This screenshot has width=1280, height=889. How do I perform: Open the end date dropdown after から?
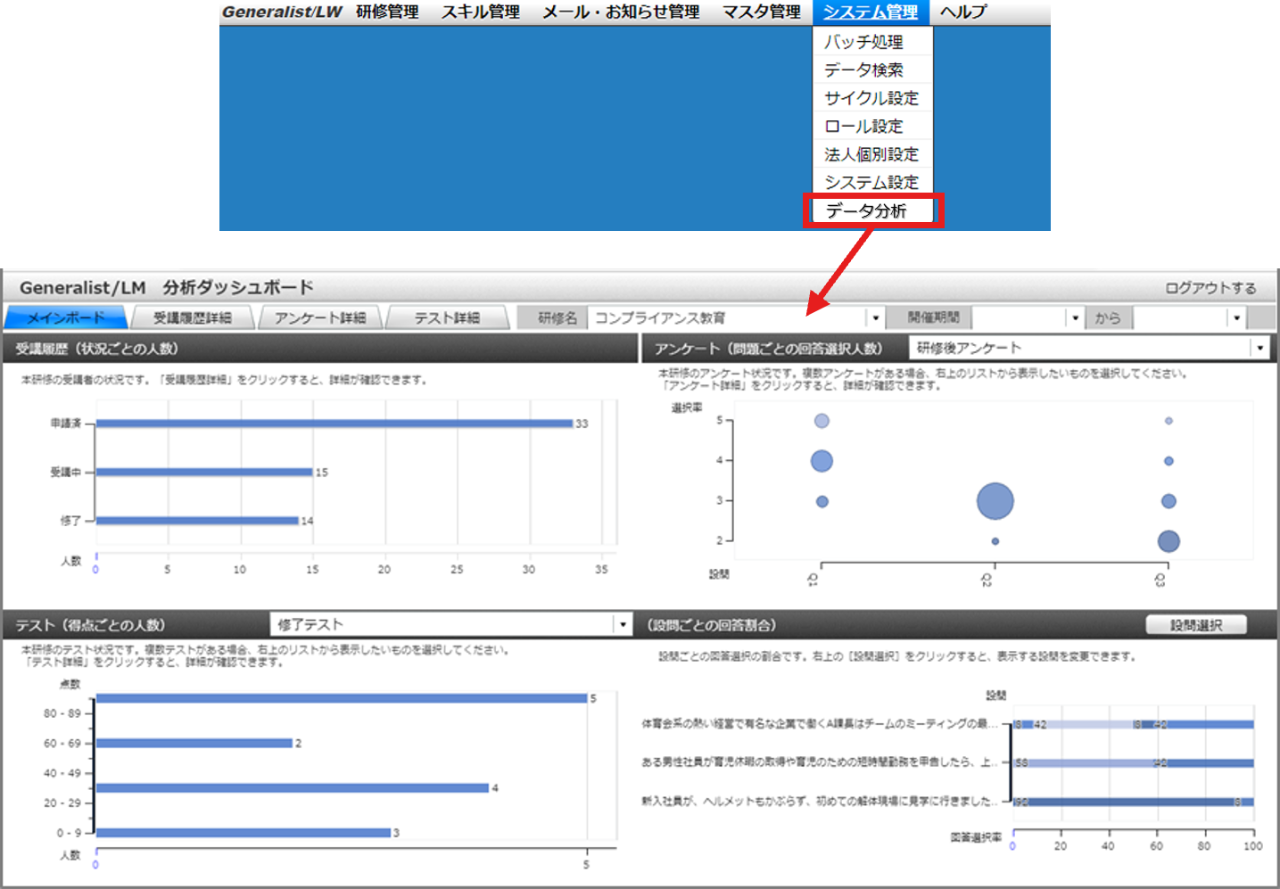1237,318
